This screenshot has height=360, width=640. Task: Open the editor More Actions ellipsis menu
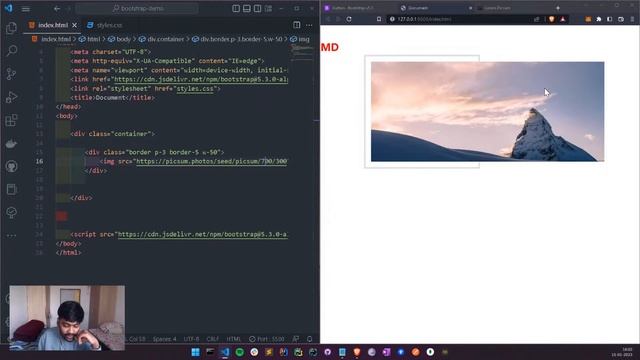click(309, 25)
